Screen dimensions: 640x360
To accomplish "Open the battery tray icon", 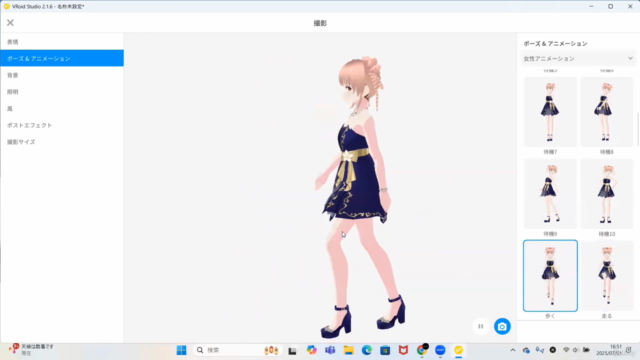I will [586, 350].
